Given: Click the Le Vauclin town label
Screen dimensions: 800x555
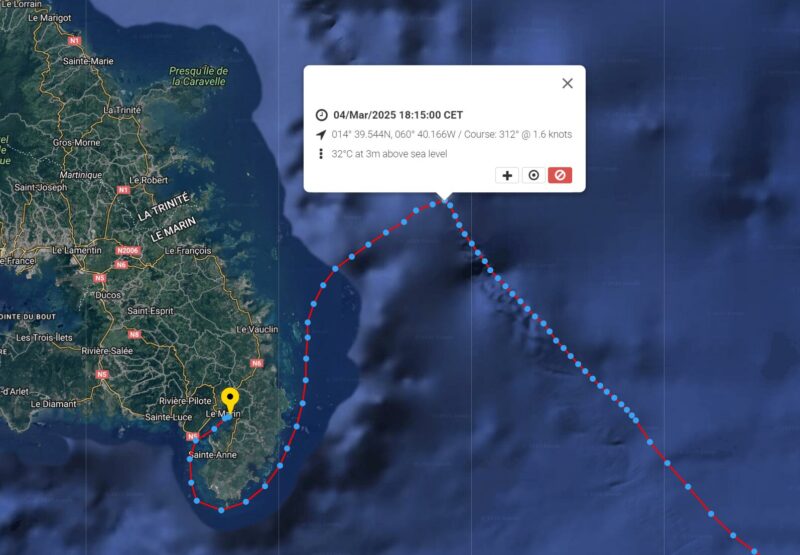Looking at the screenshot, I should click(x=258, y=330).
